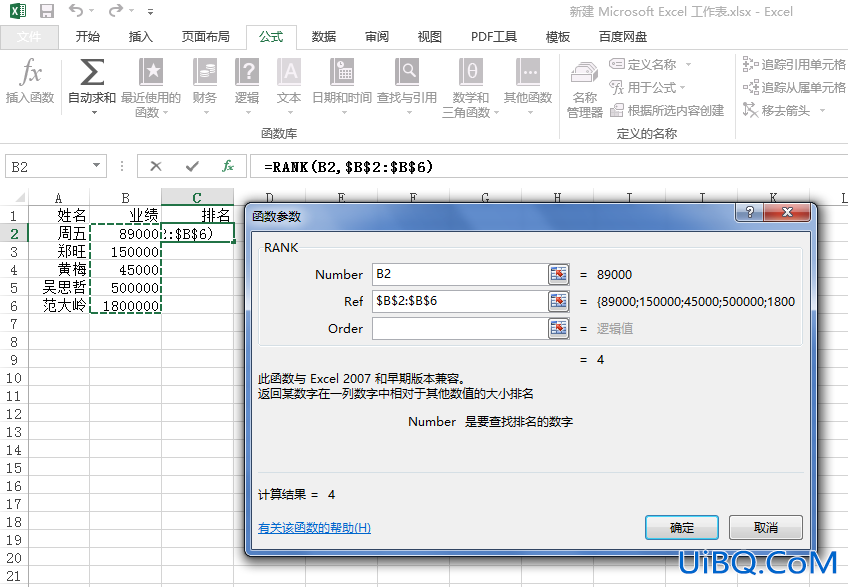Select cell with value 1800000
848x587 pixels.
click(x=125, y=306)
